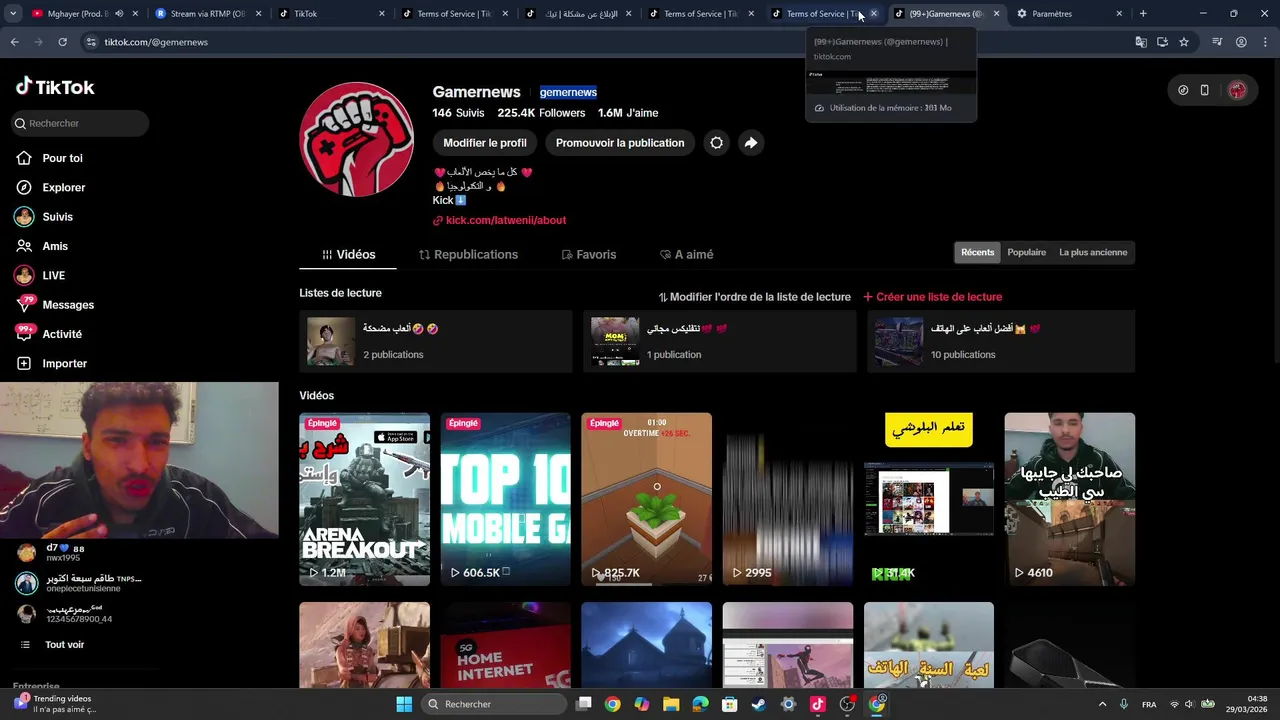Image resolution: width=1280 pixels, height=720 pixels.
Task: Open translate page icon in address bar
Action: click(x=1141, y=42)
